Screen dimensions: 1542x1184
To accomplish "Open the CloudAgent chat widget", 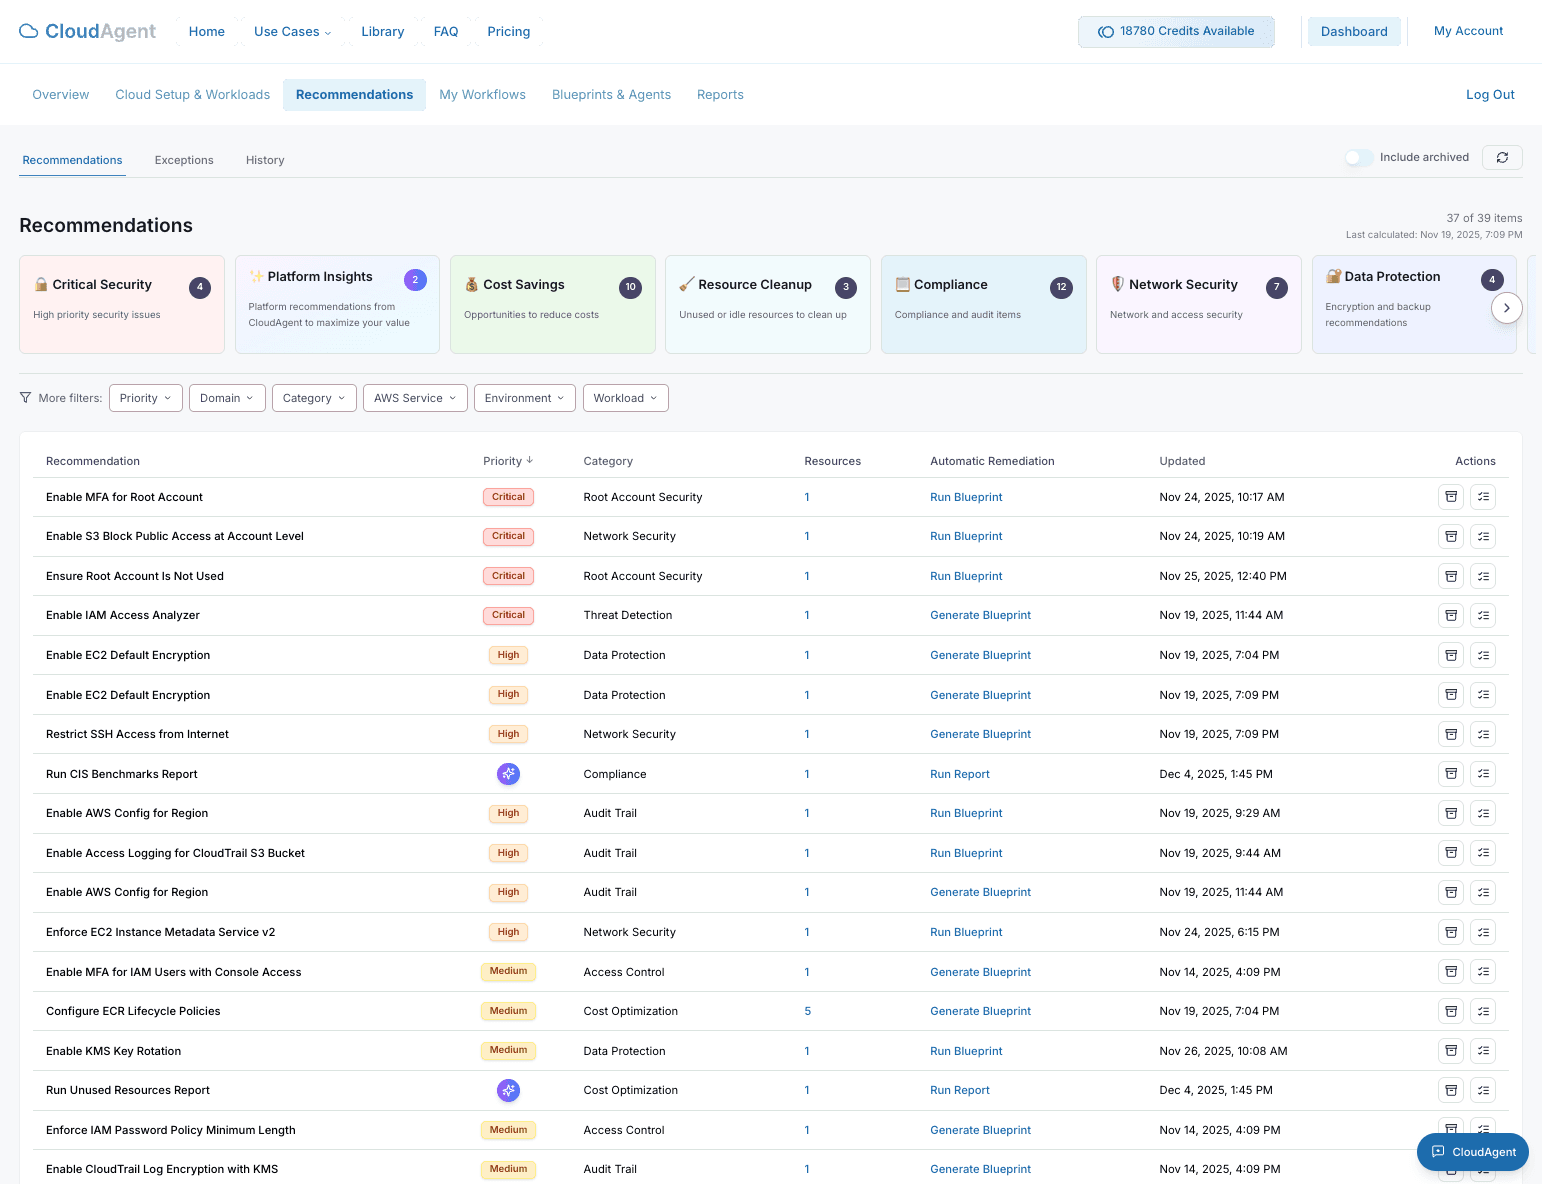I will coord(1472,1152).
